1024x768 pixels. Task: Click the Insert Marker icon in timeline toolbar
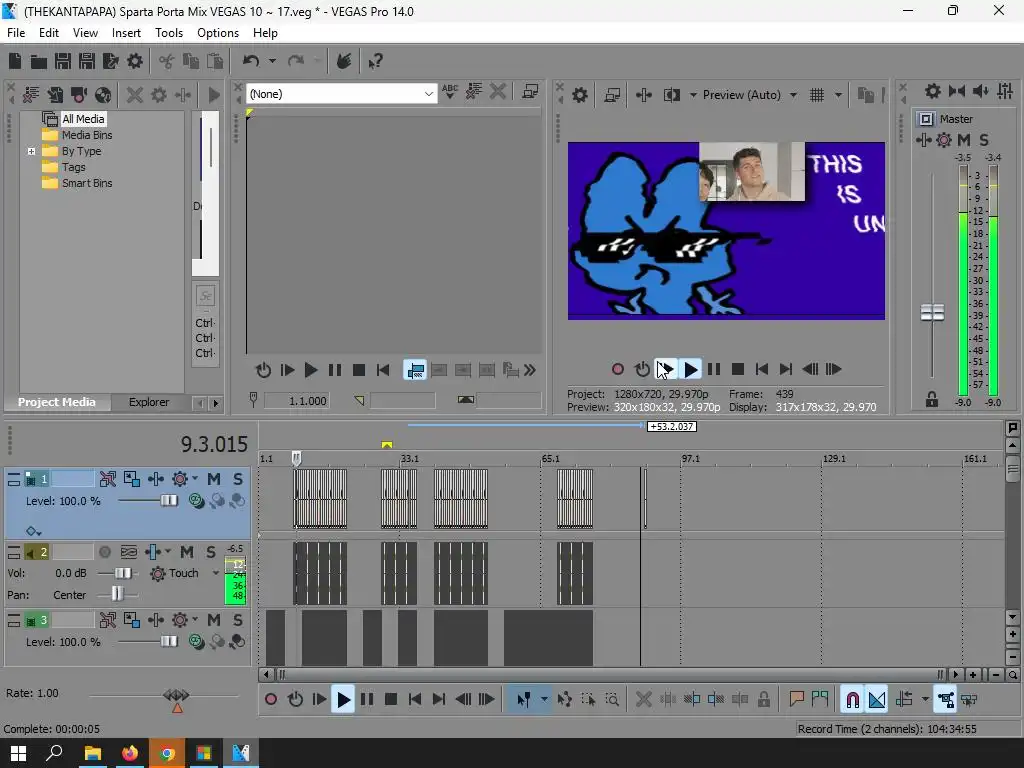point(796,699)
